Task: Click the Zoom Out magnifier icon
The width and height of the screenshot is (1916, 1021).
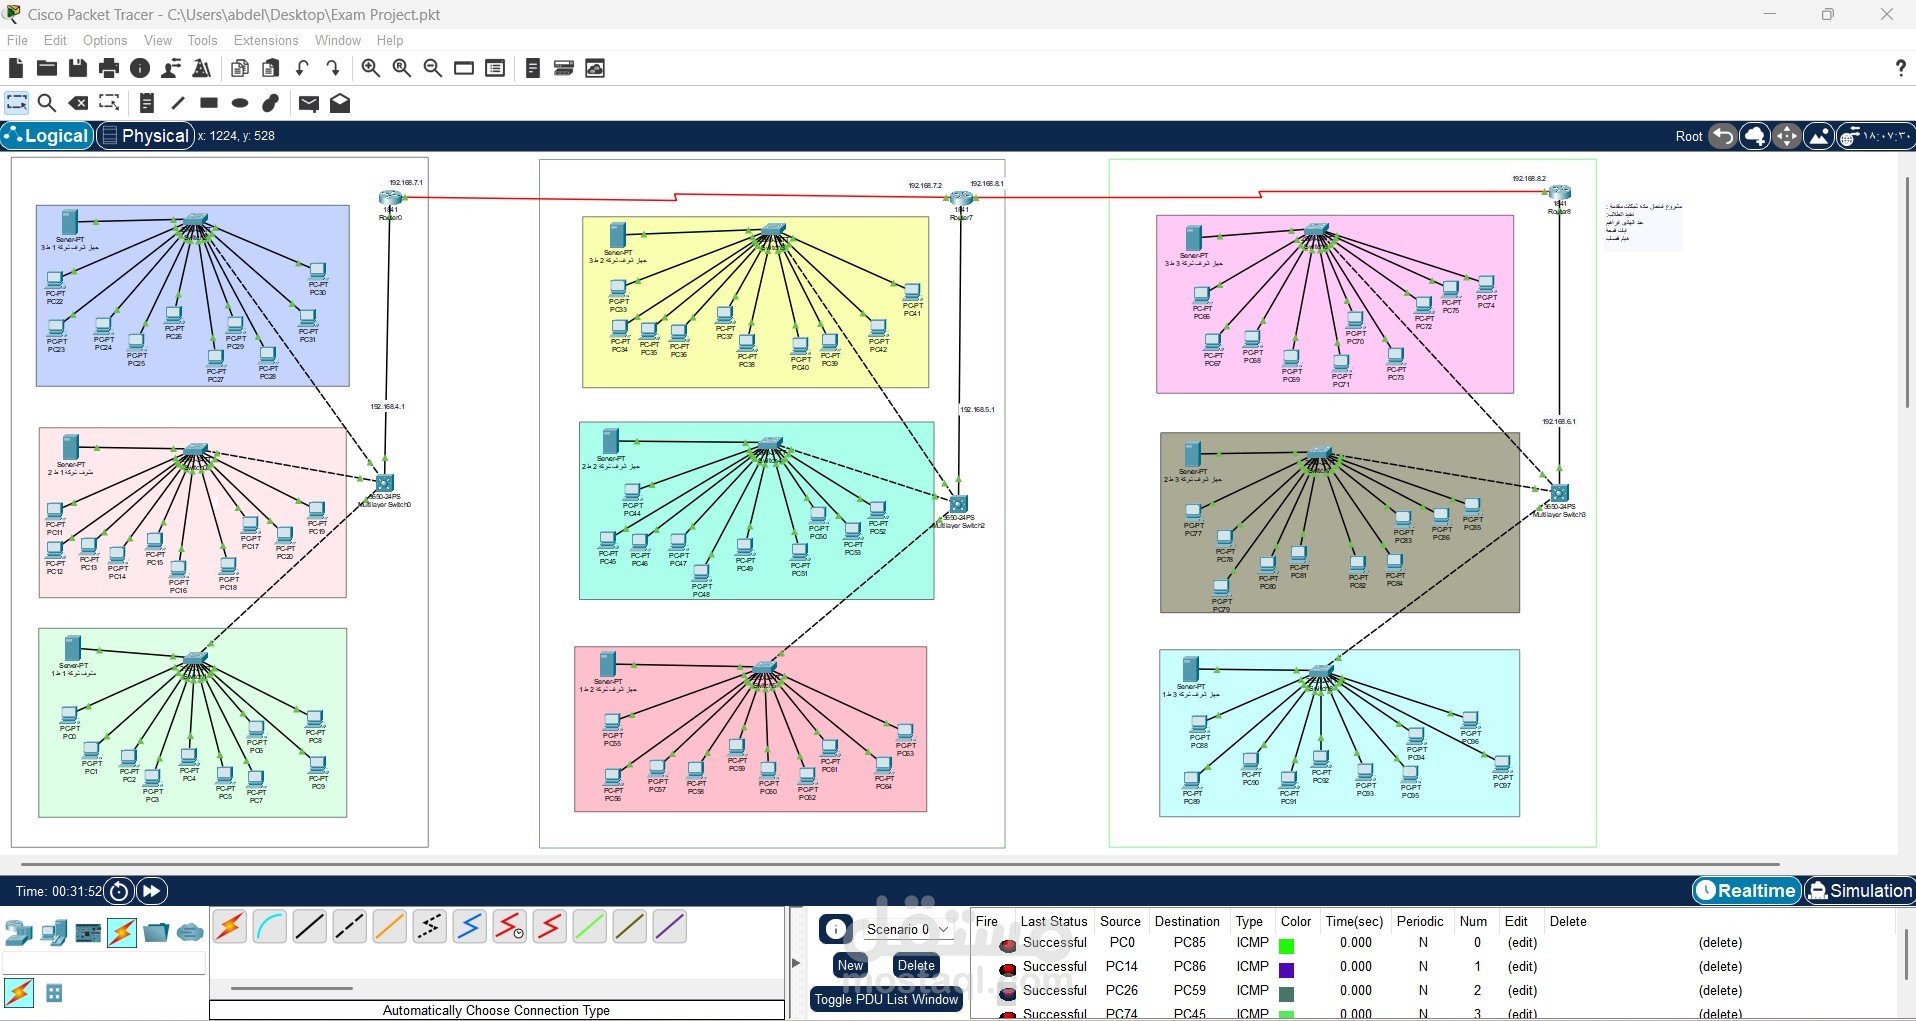Action: (x=433, y=68)
